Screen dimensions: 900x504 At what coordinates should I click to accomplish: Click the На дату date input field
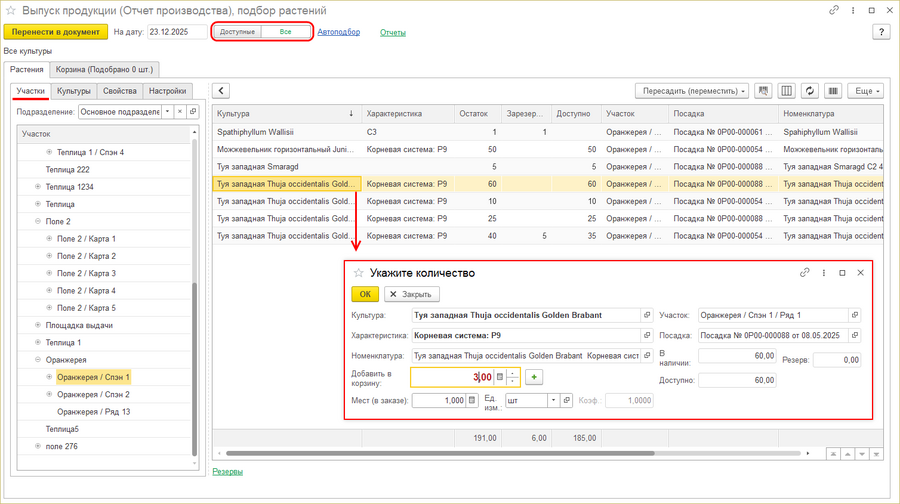175,32
